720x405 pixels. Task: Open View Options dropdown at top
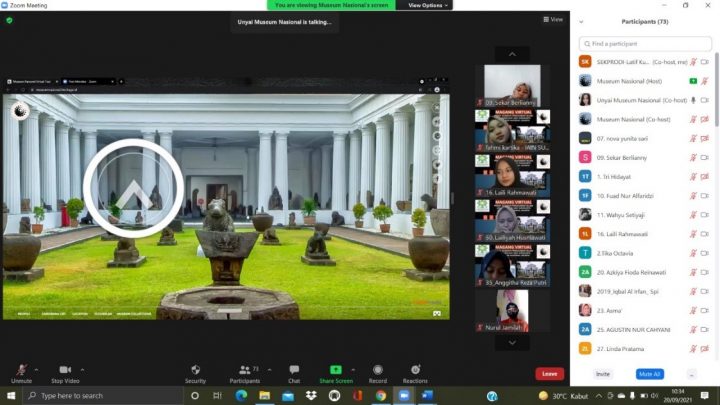428,5
